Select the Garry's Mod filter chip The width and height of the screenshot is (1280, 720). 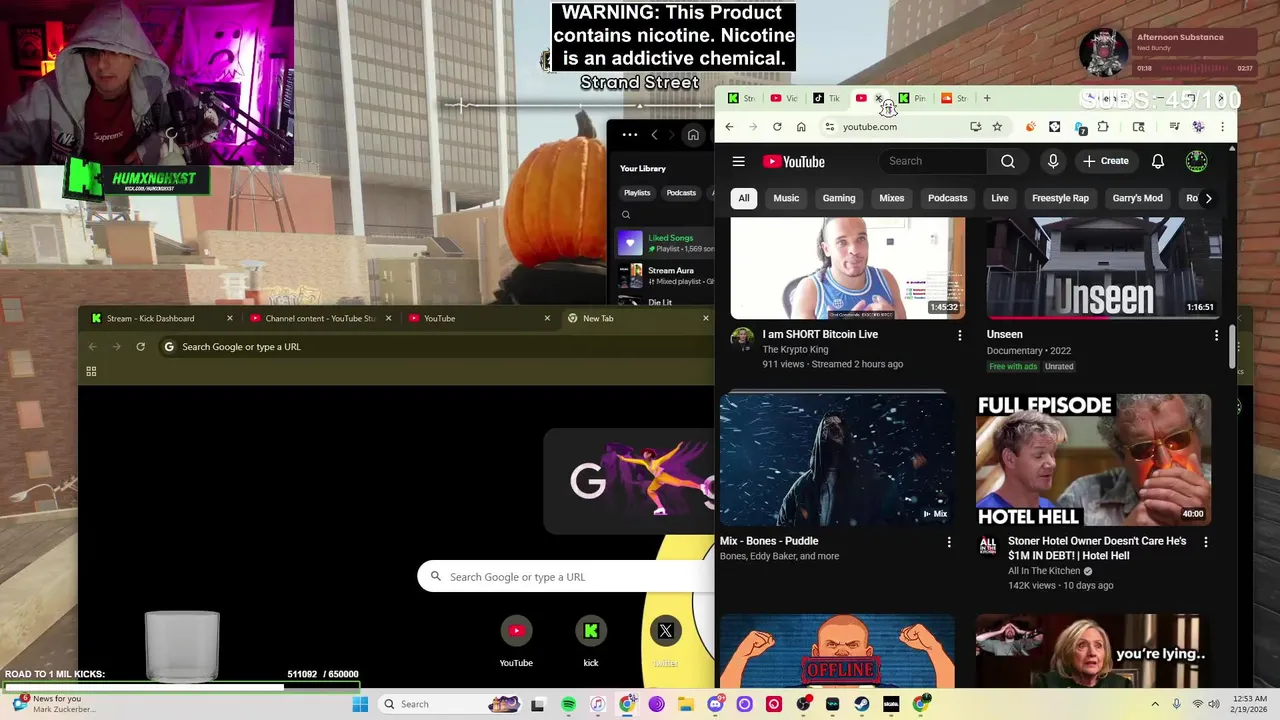click(x=1138, y=198)
